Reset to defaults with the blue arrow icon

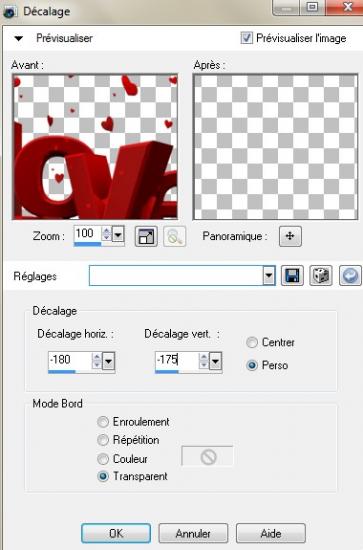pos(350,276)
